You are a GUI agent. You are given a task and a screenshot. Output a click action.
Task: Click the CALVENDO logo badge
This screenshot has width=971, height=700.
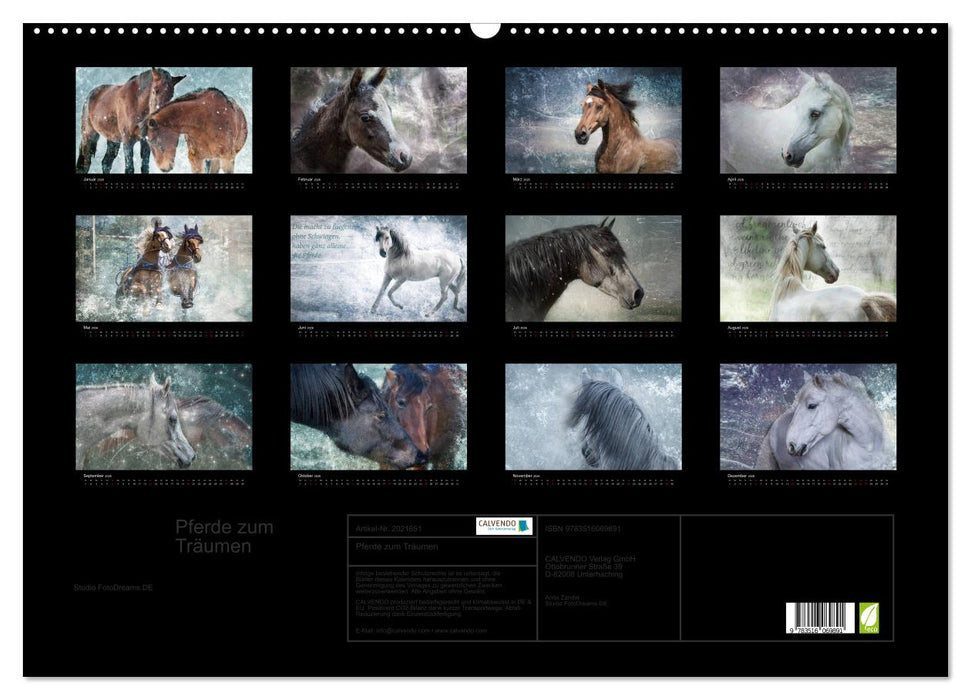pyautogui.click(x=504, y=526)
